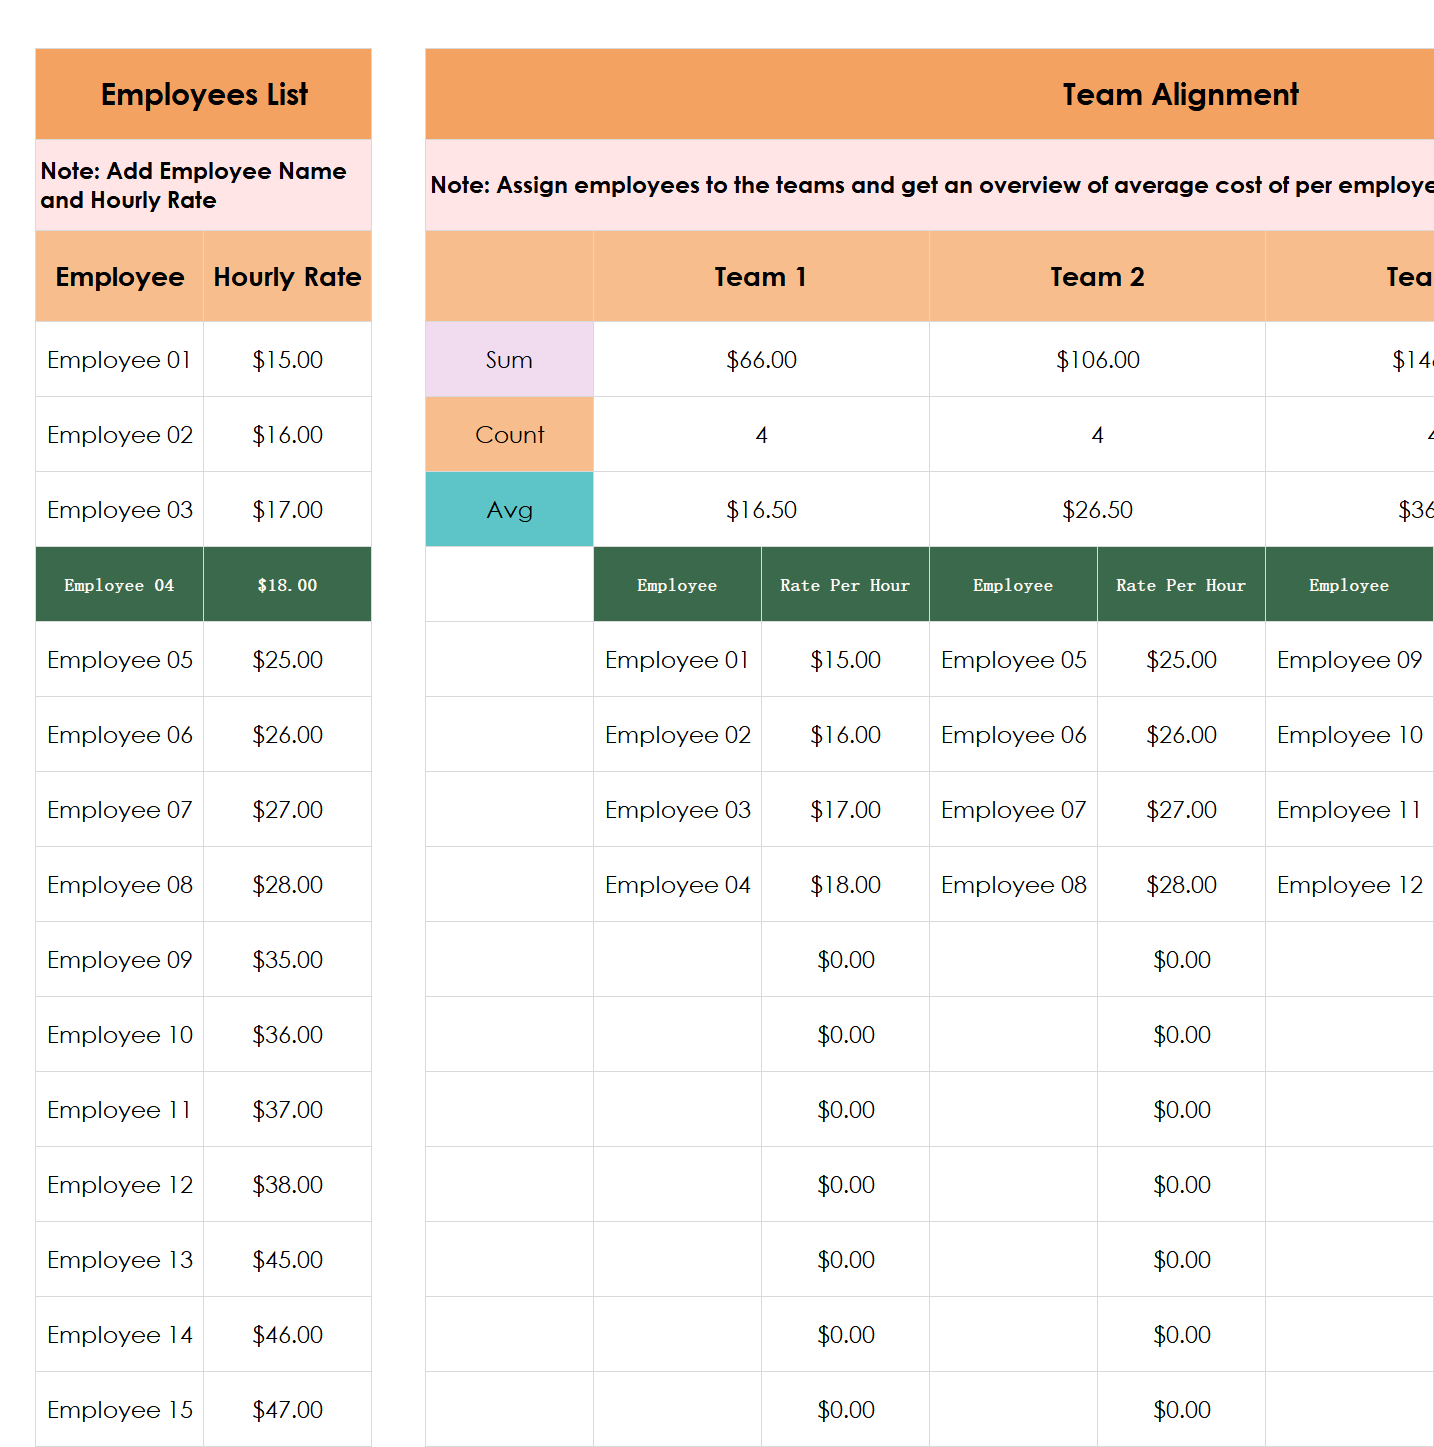Select Employee 07 in Team 2 list

(1013, 810)
